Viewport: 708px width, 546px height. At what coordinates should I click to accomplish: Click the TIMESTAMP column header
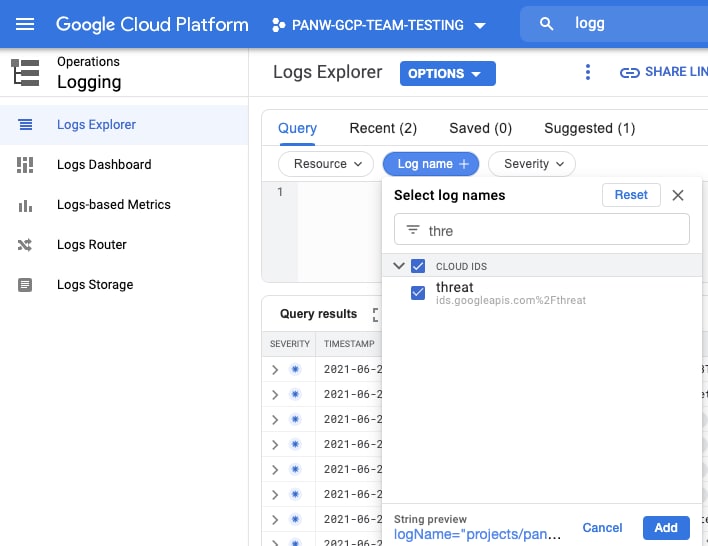click(x=349, y=344)
